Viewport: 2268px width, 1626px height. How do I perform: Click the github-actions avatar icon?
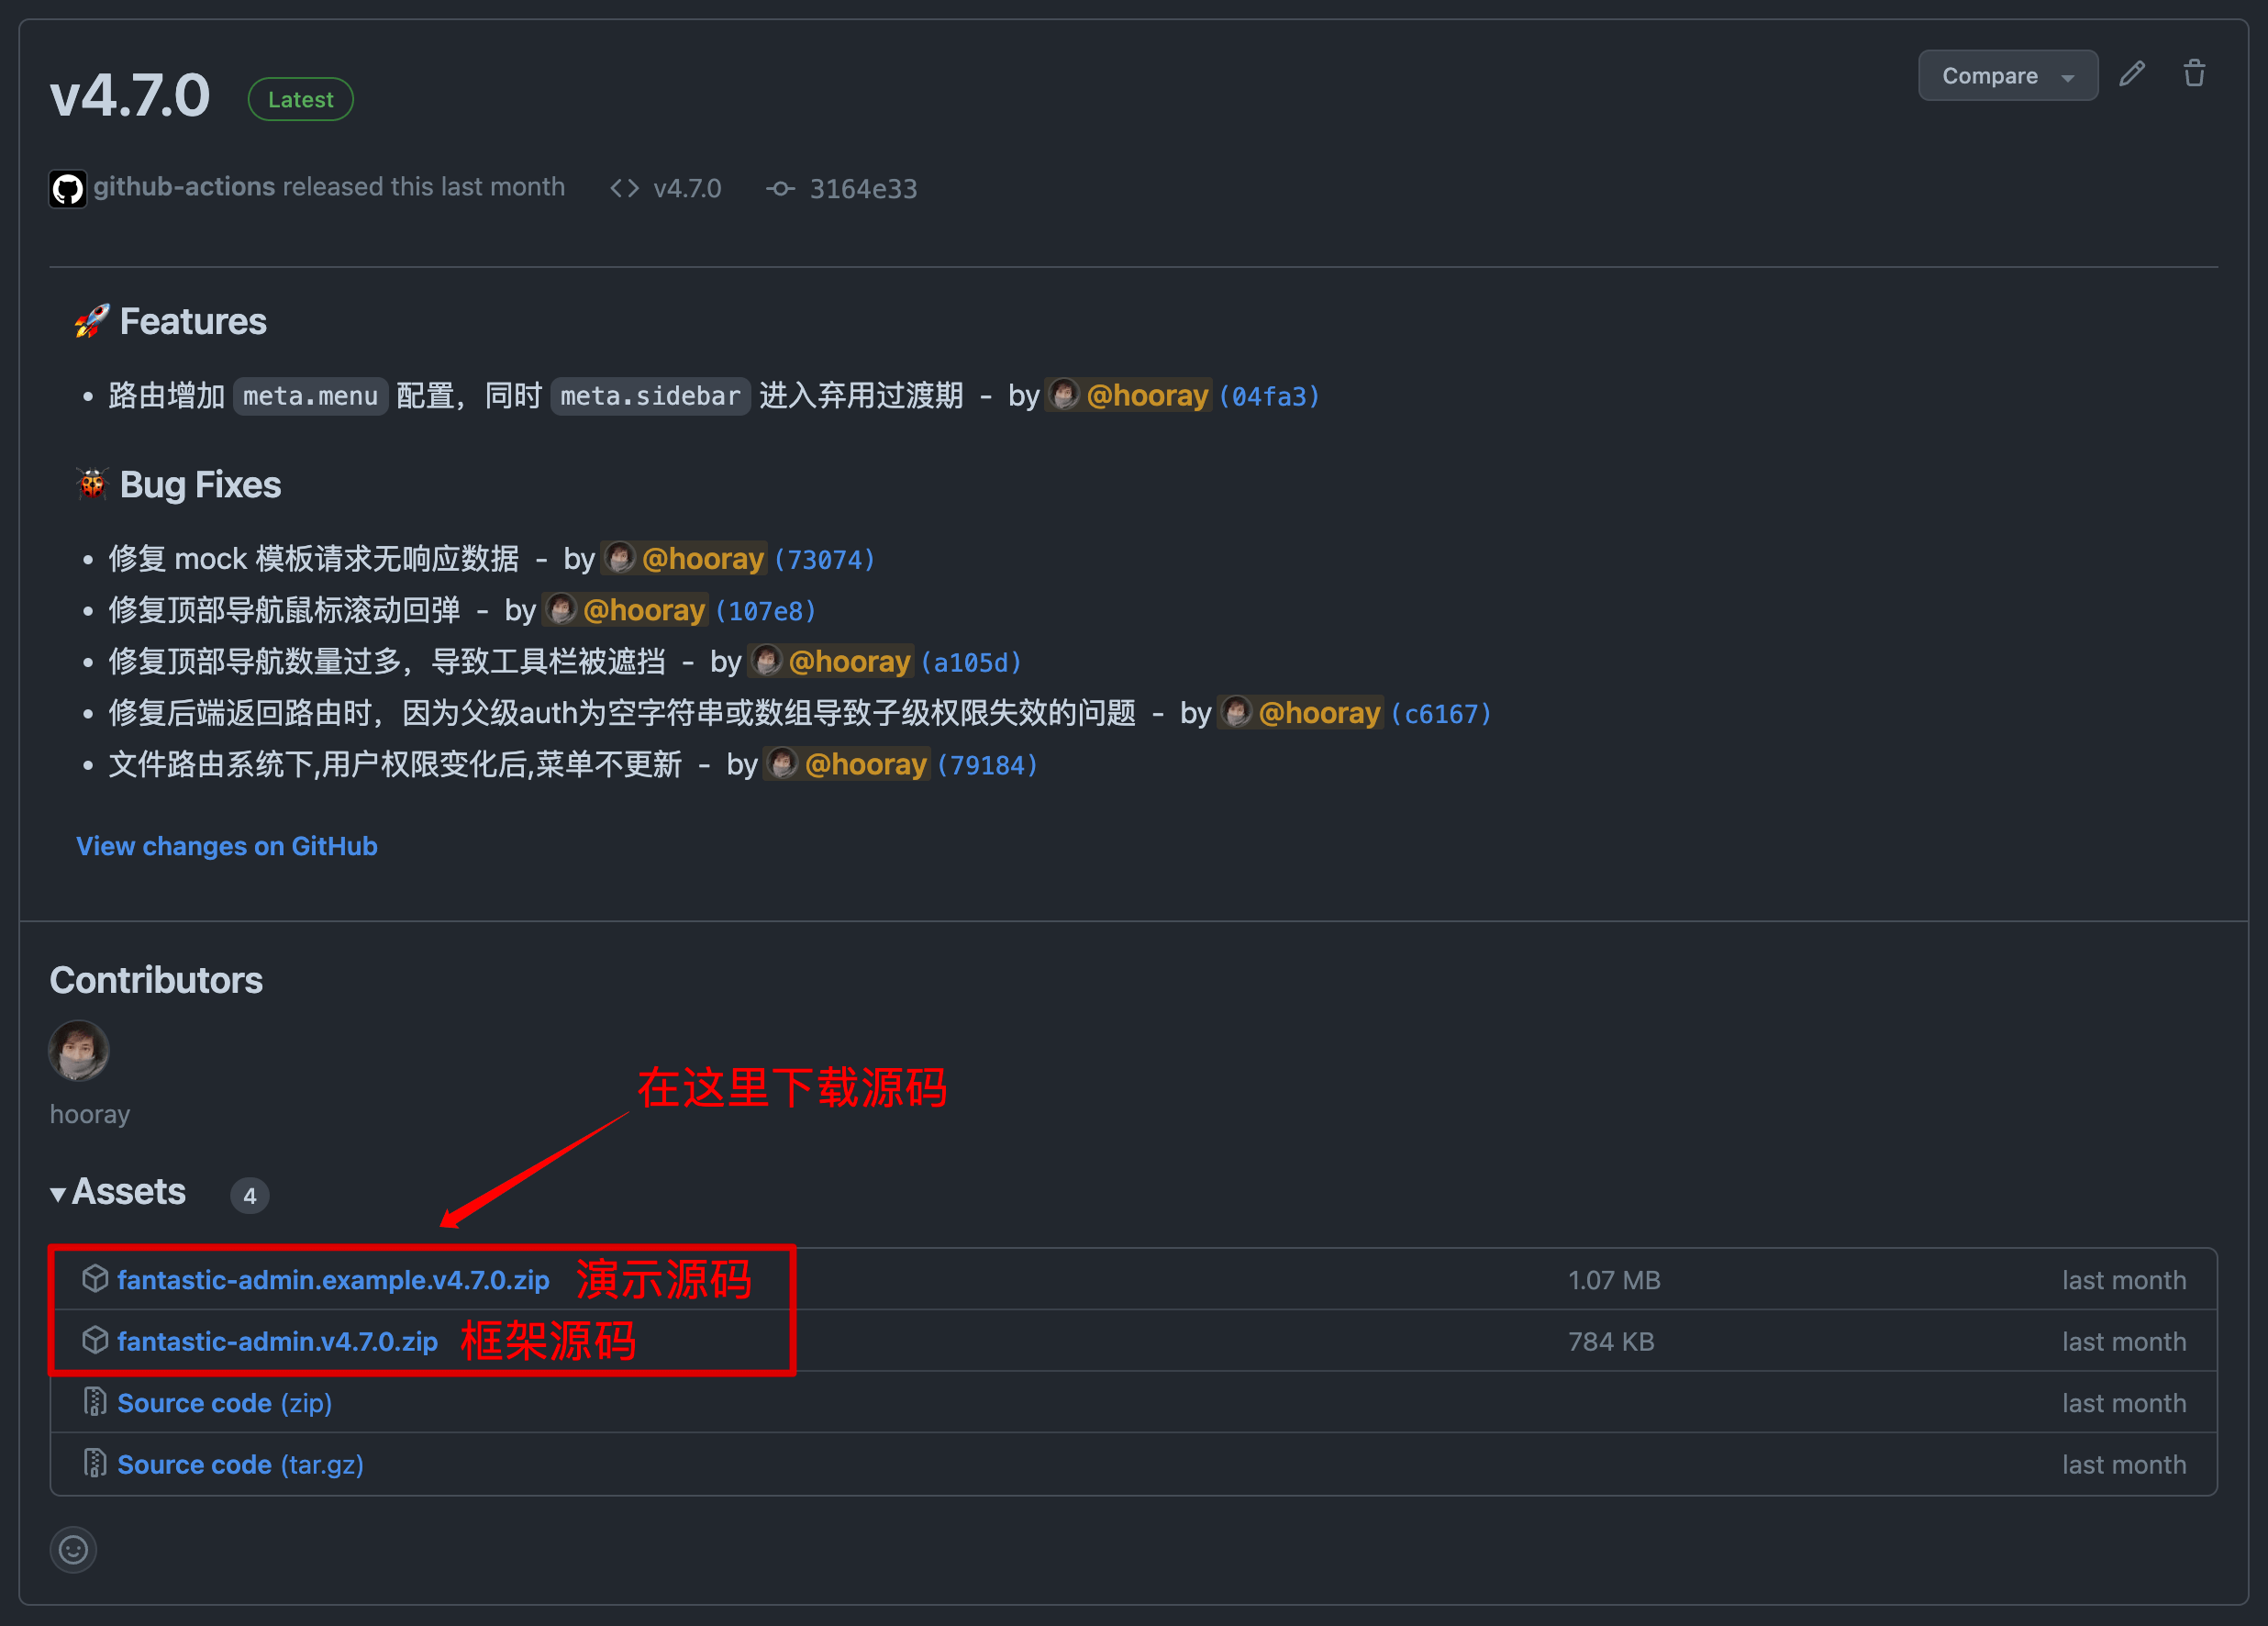(x=68, y=188)
